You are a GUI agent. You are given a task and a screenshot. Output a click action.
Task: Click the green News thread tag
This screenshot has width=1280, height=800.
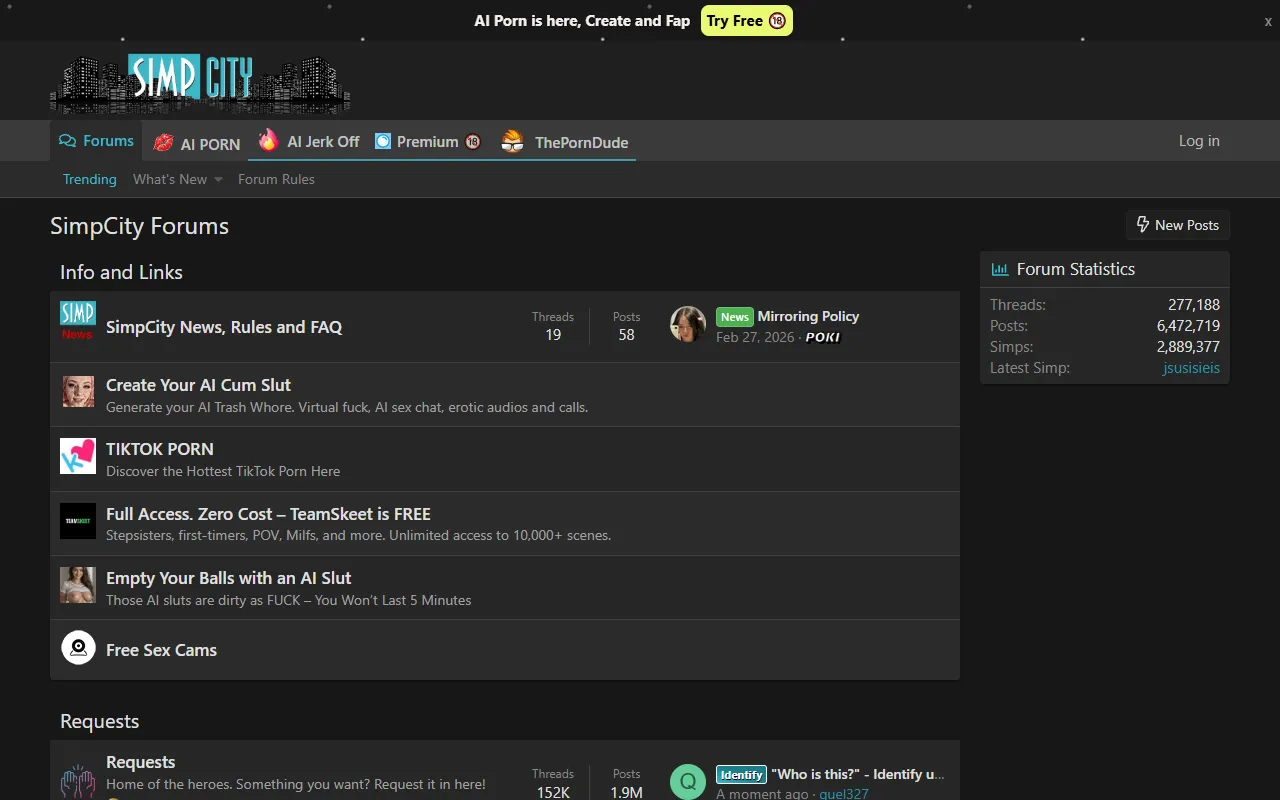(734, 317)
